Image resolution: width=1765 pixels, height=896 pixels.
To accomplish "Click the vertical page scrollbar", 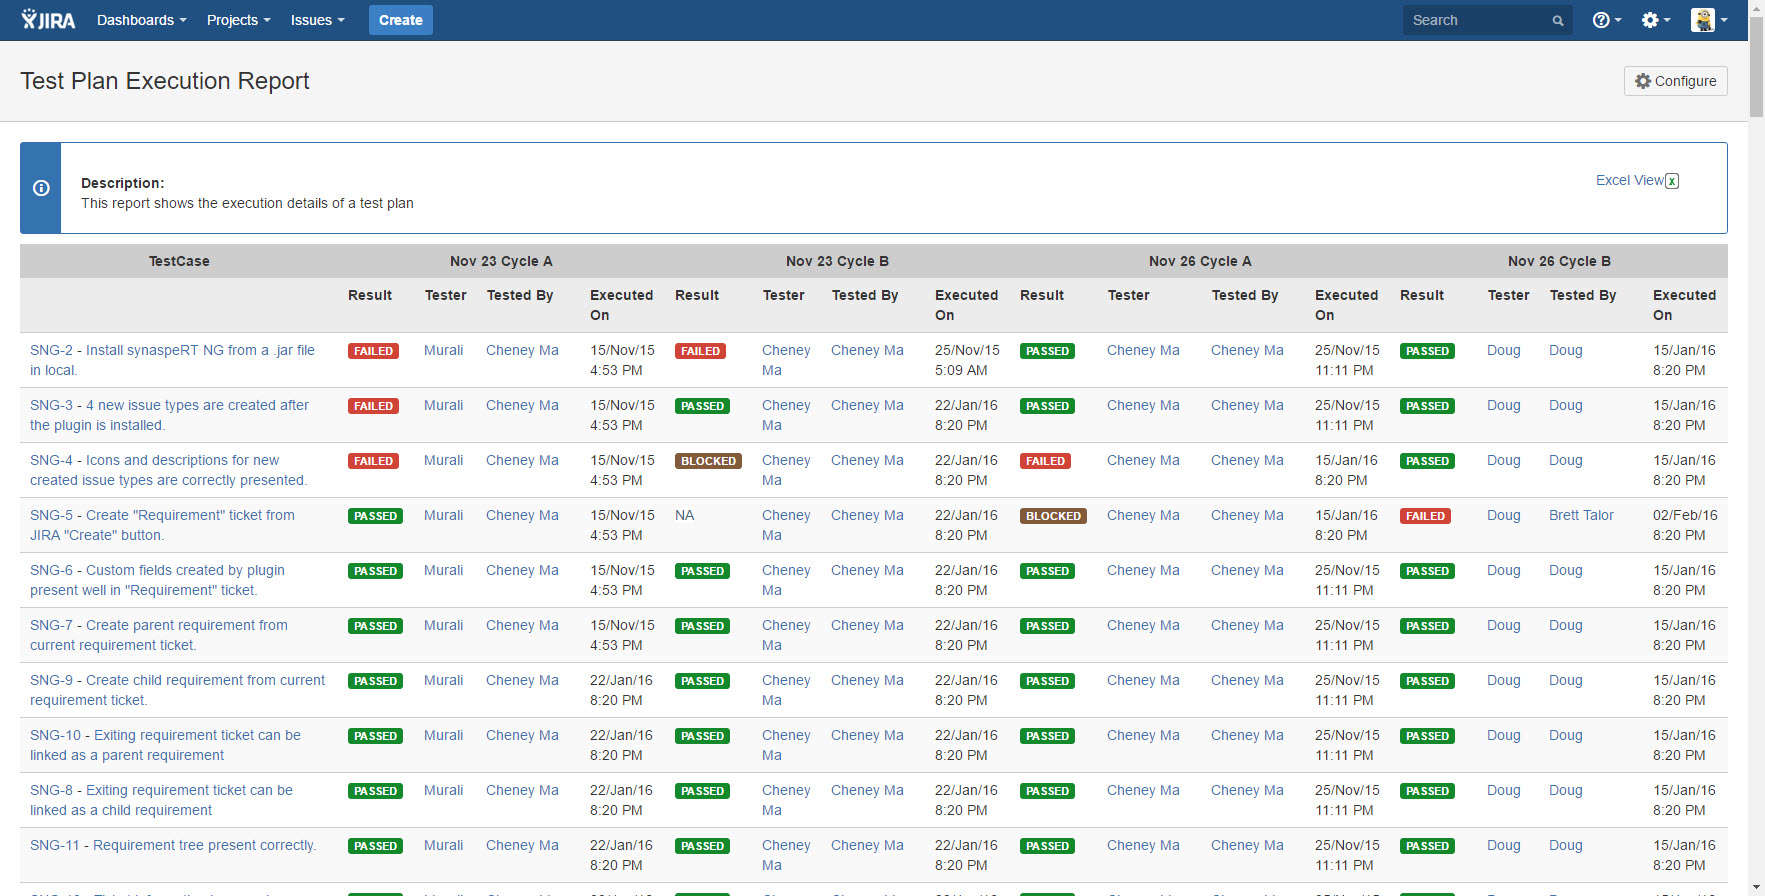I will [x=1756, y=448].
